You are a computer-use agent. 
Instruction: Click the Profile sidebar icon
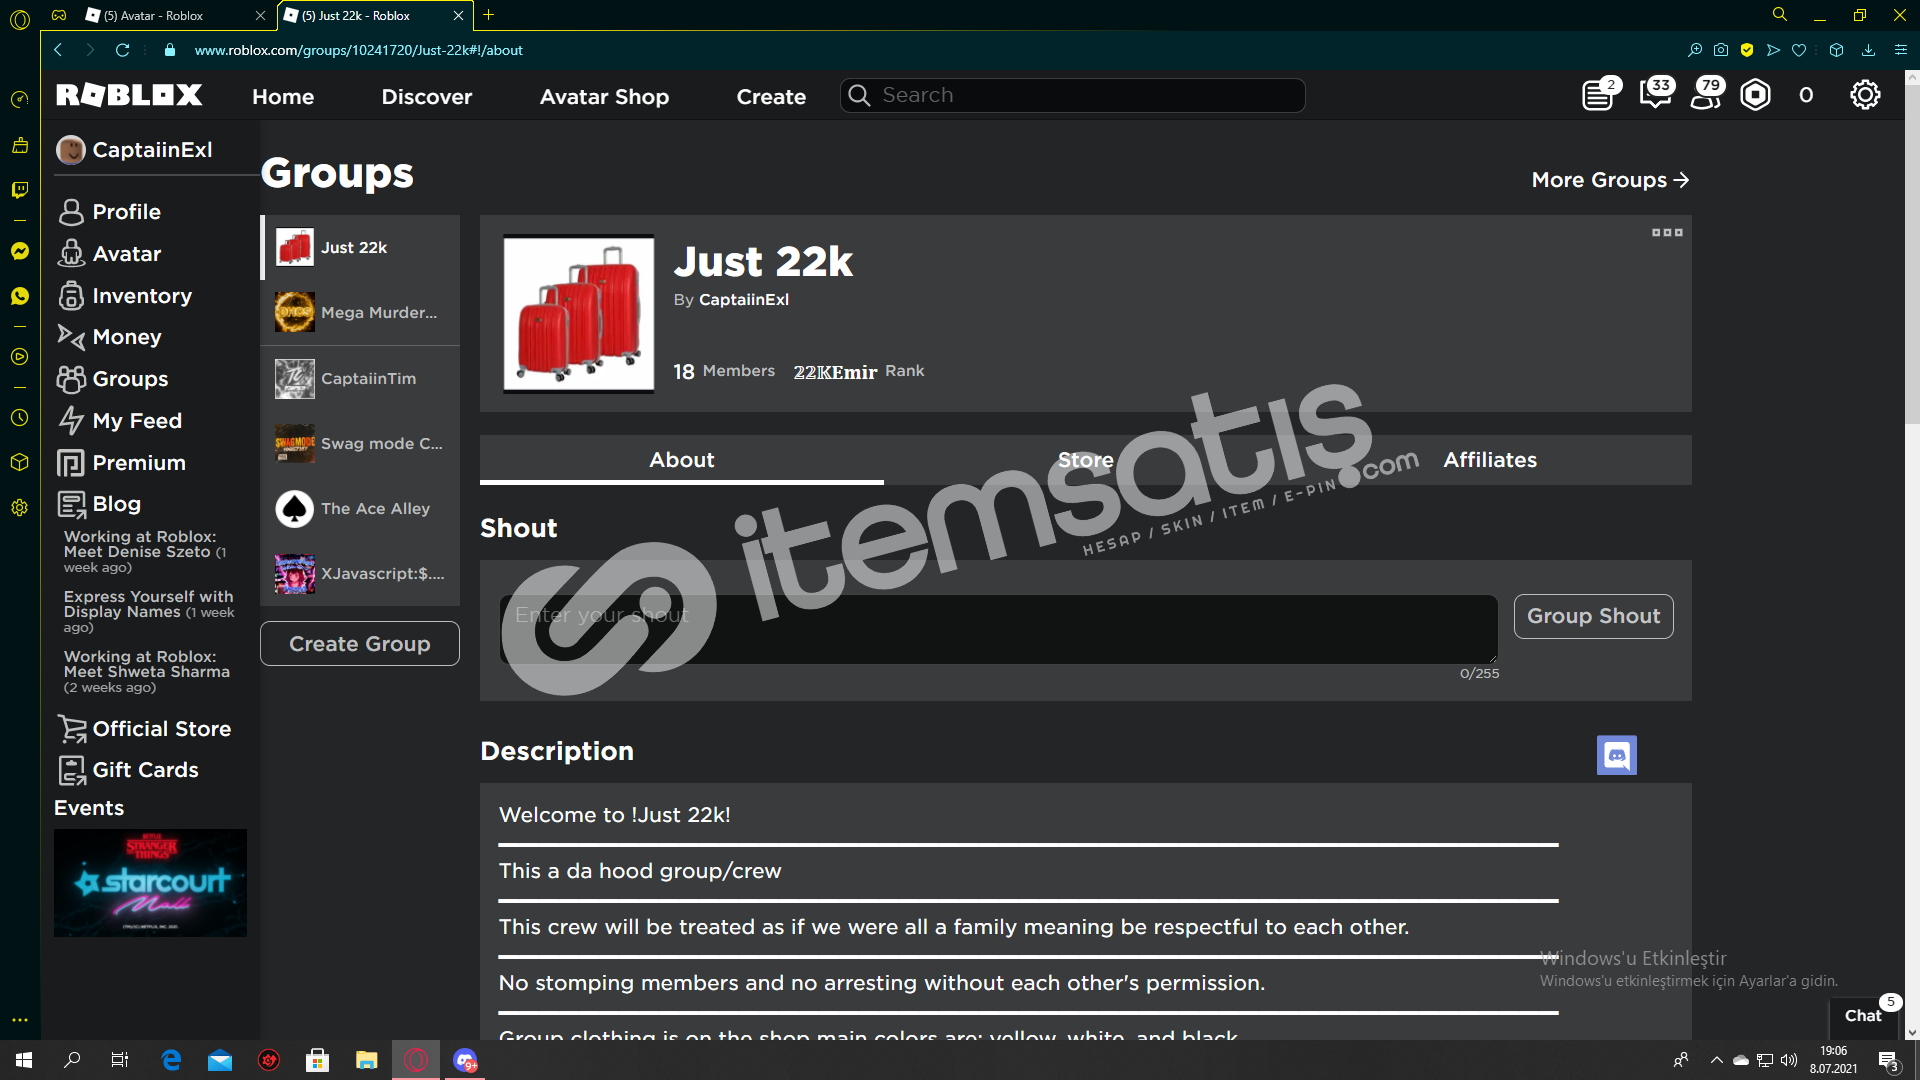tap(71, 212)
